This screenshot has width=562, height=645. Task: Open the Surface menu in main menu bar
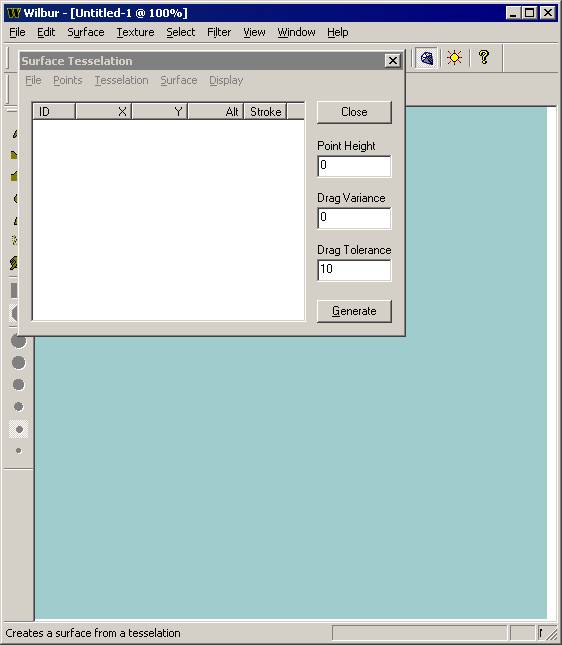pos(86,32)
